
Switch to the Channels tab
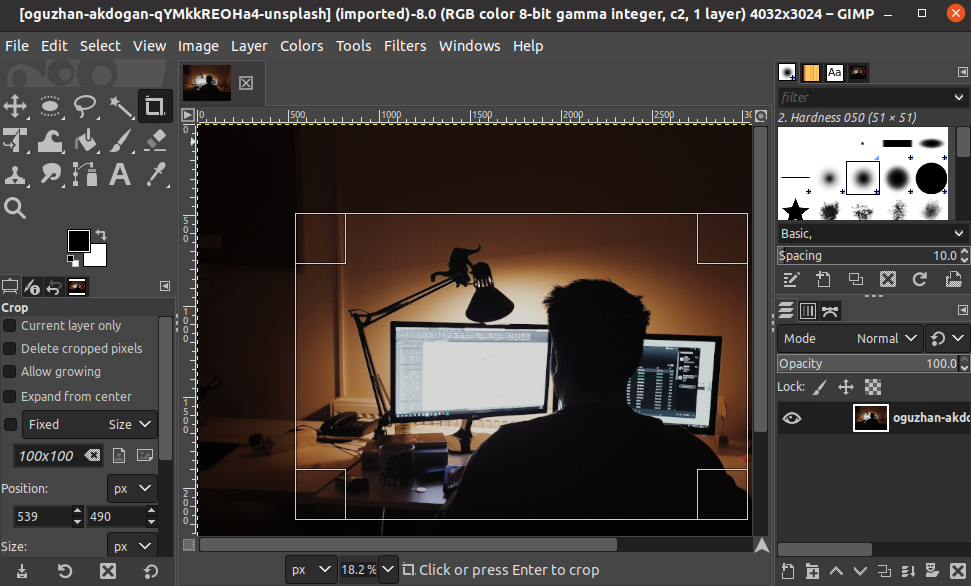pos(808,310)
